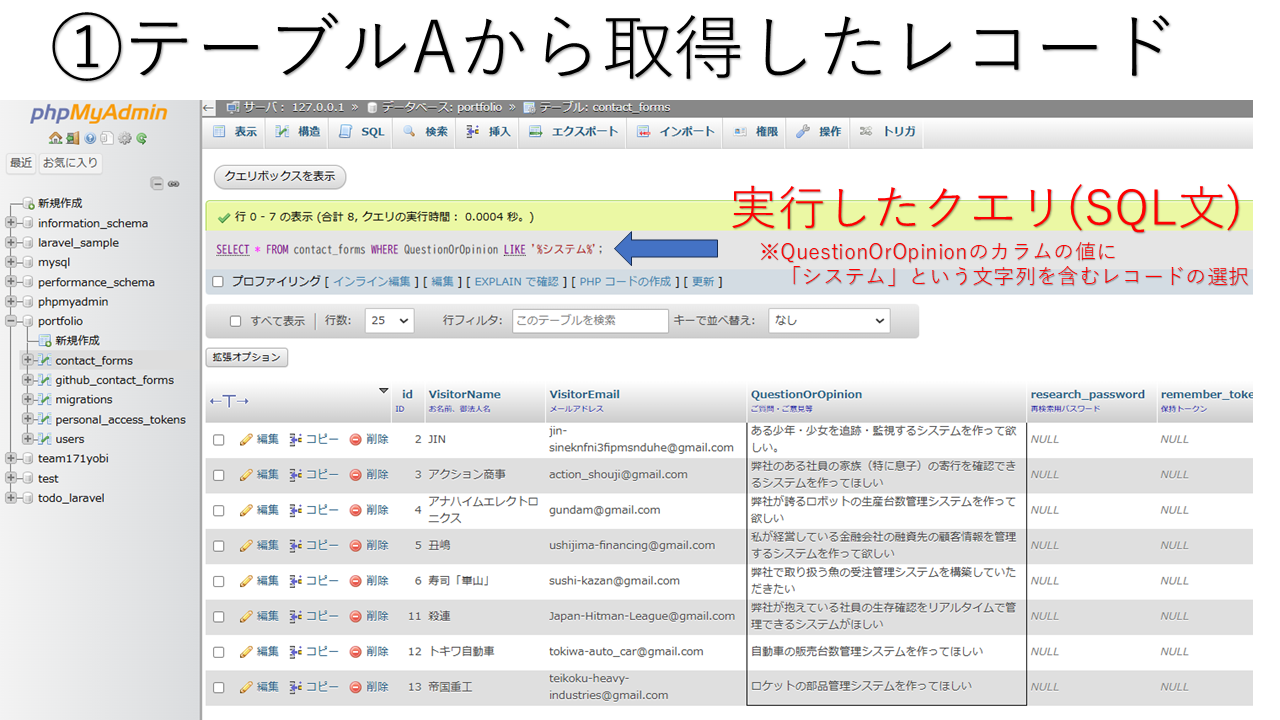
Task: Toggle the プロファイリング checkbox
Action: pyautogui.click(x=218, y=282)
